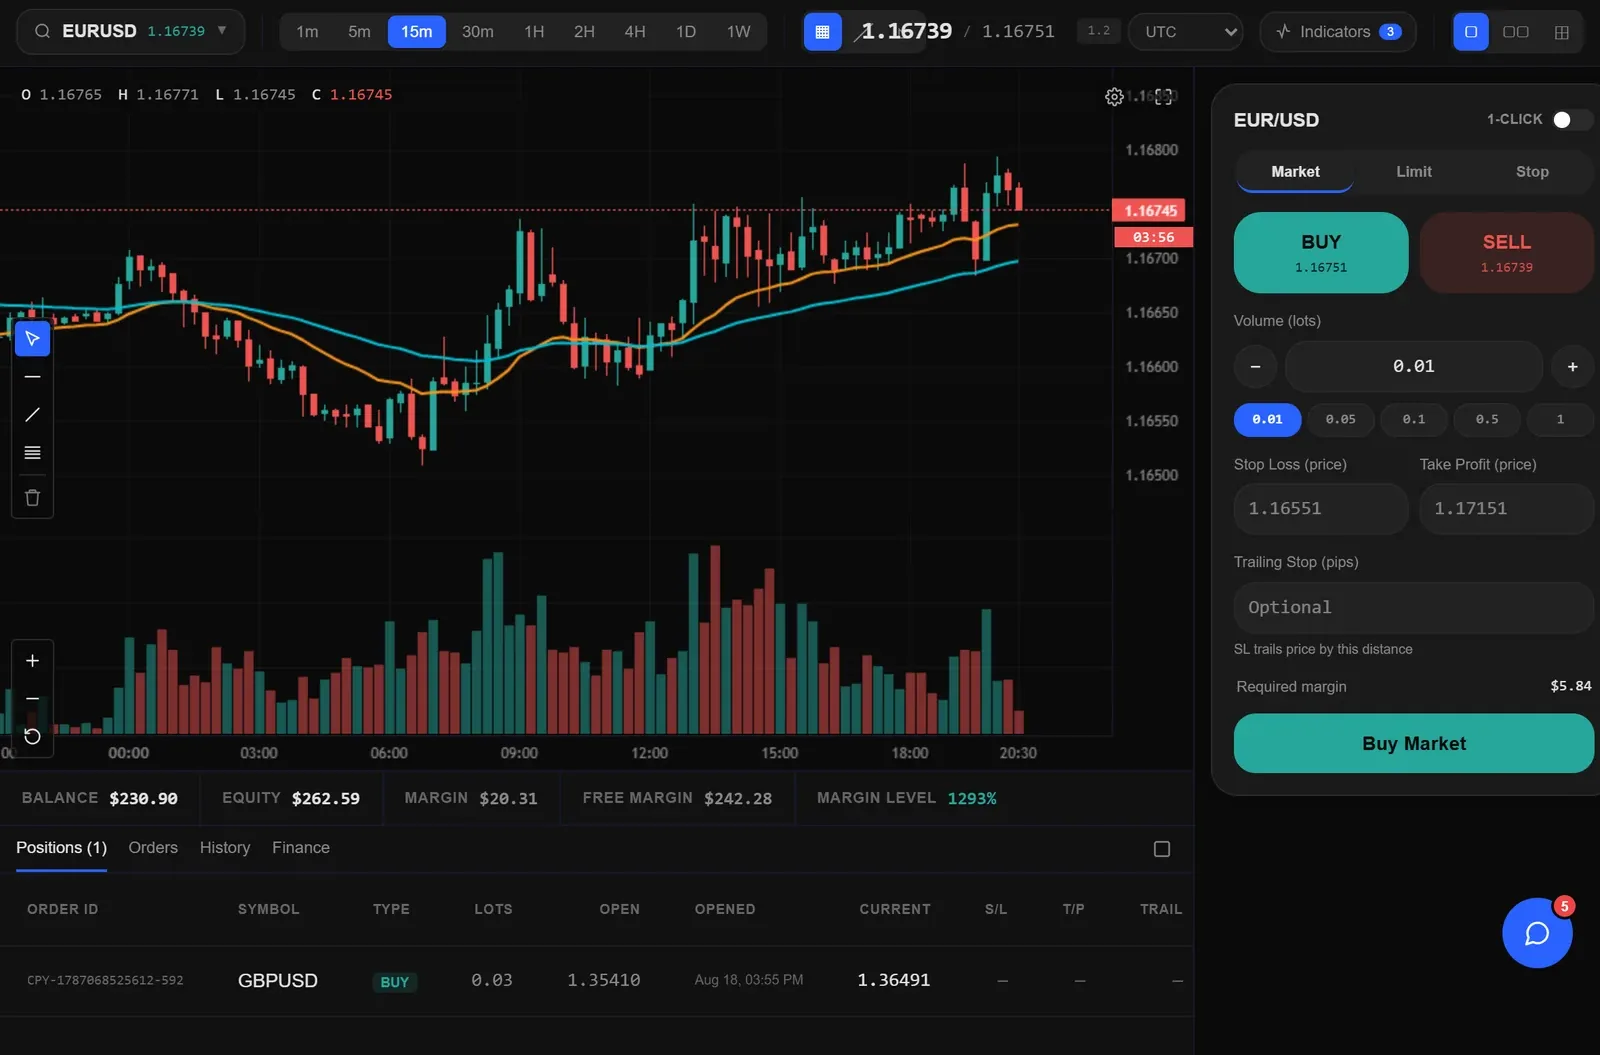Click the Buy Market button
This screenshot has width=1600, height=1055.
point(1414,743)
